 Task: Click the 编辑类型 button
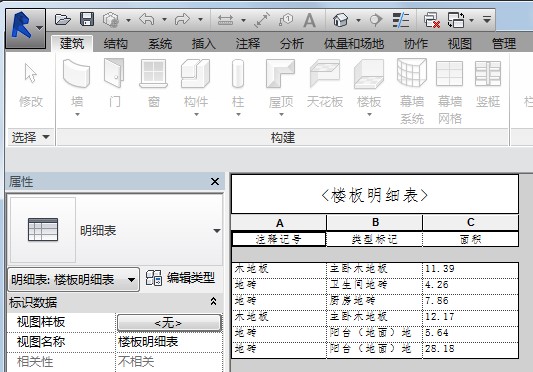[x=180, y=278]
